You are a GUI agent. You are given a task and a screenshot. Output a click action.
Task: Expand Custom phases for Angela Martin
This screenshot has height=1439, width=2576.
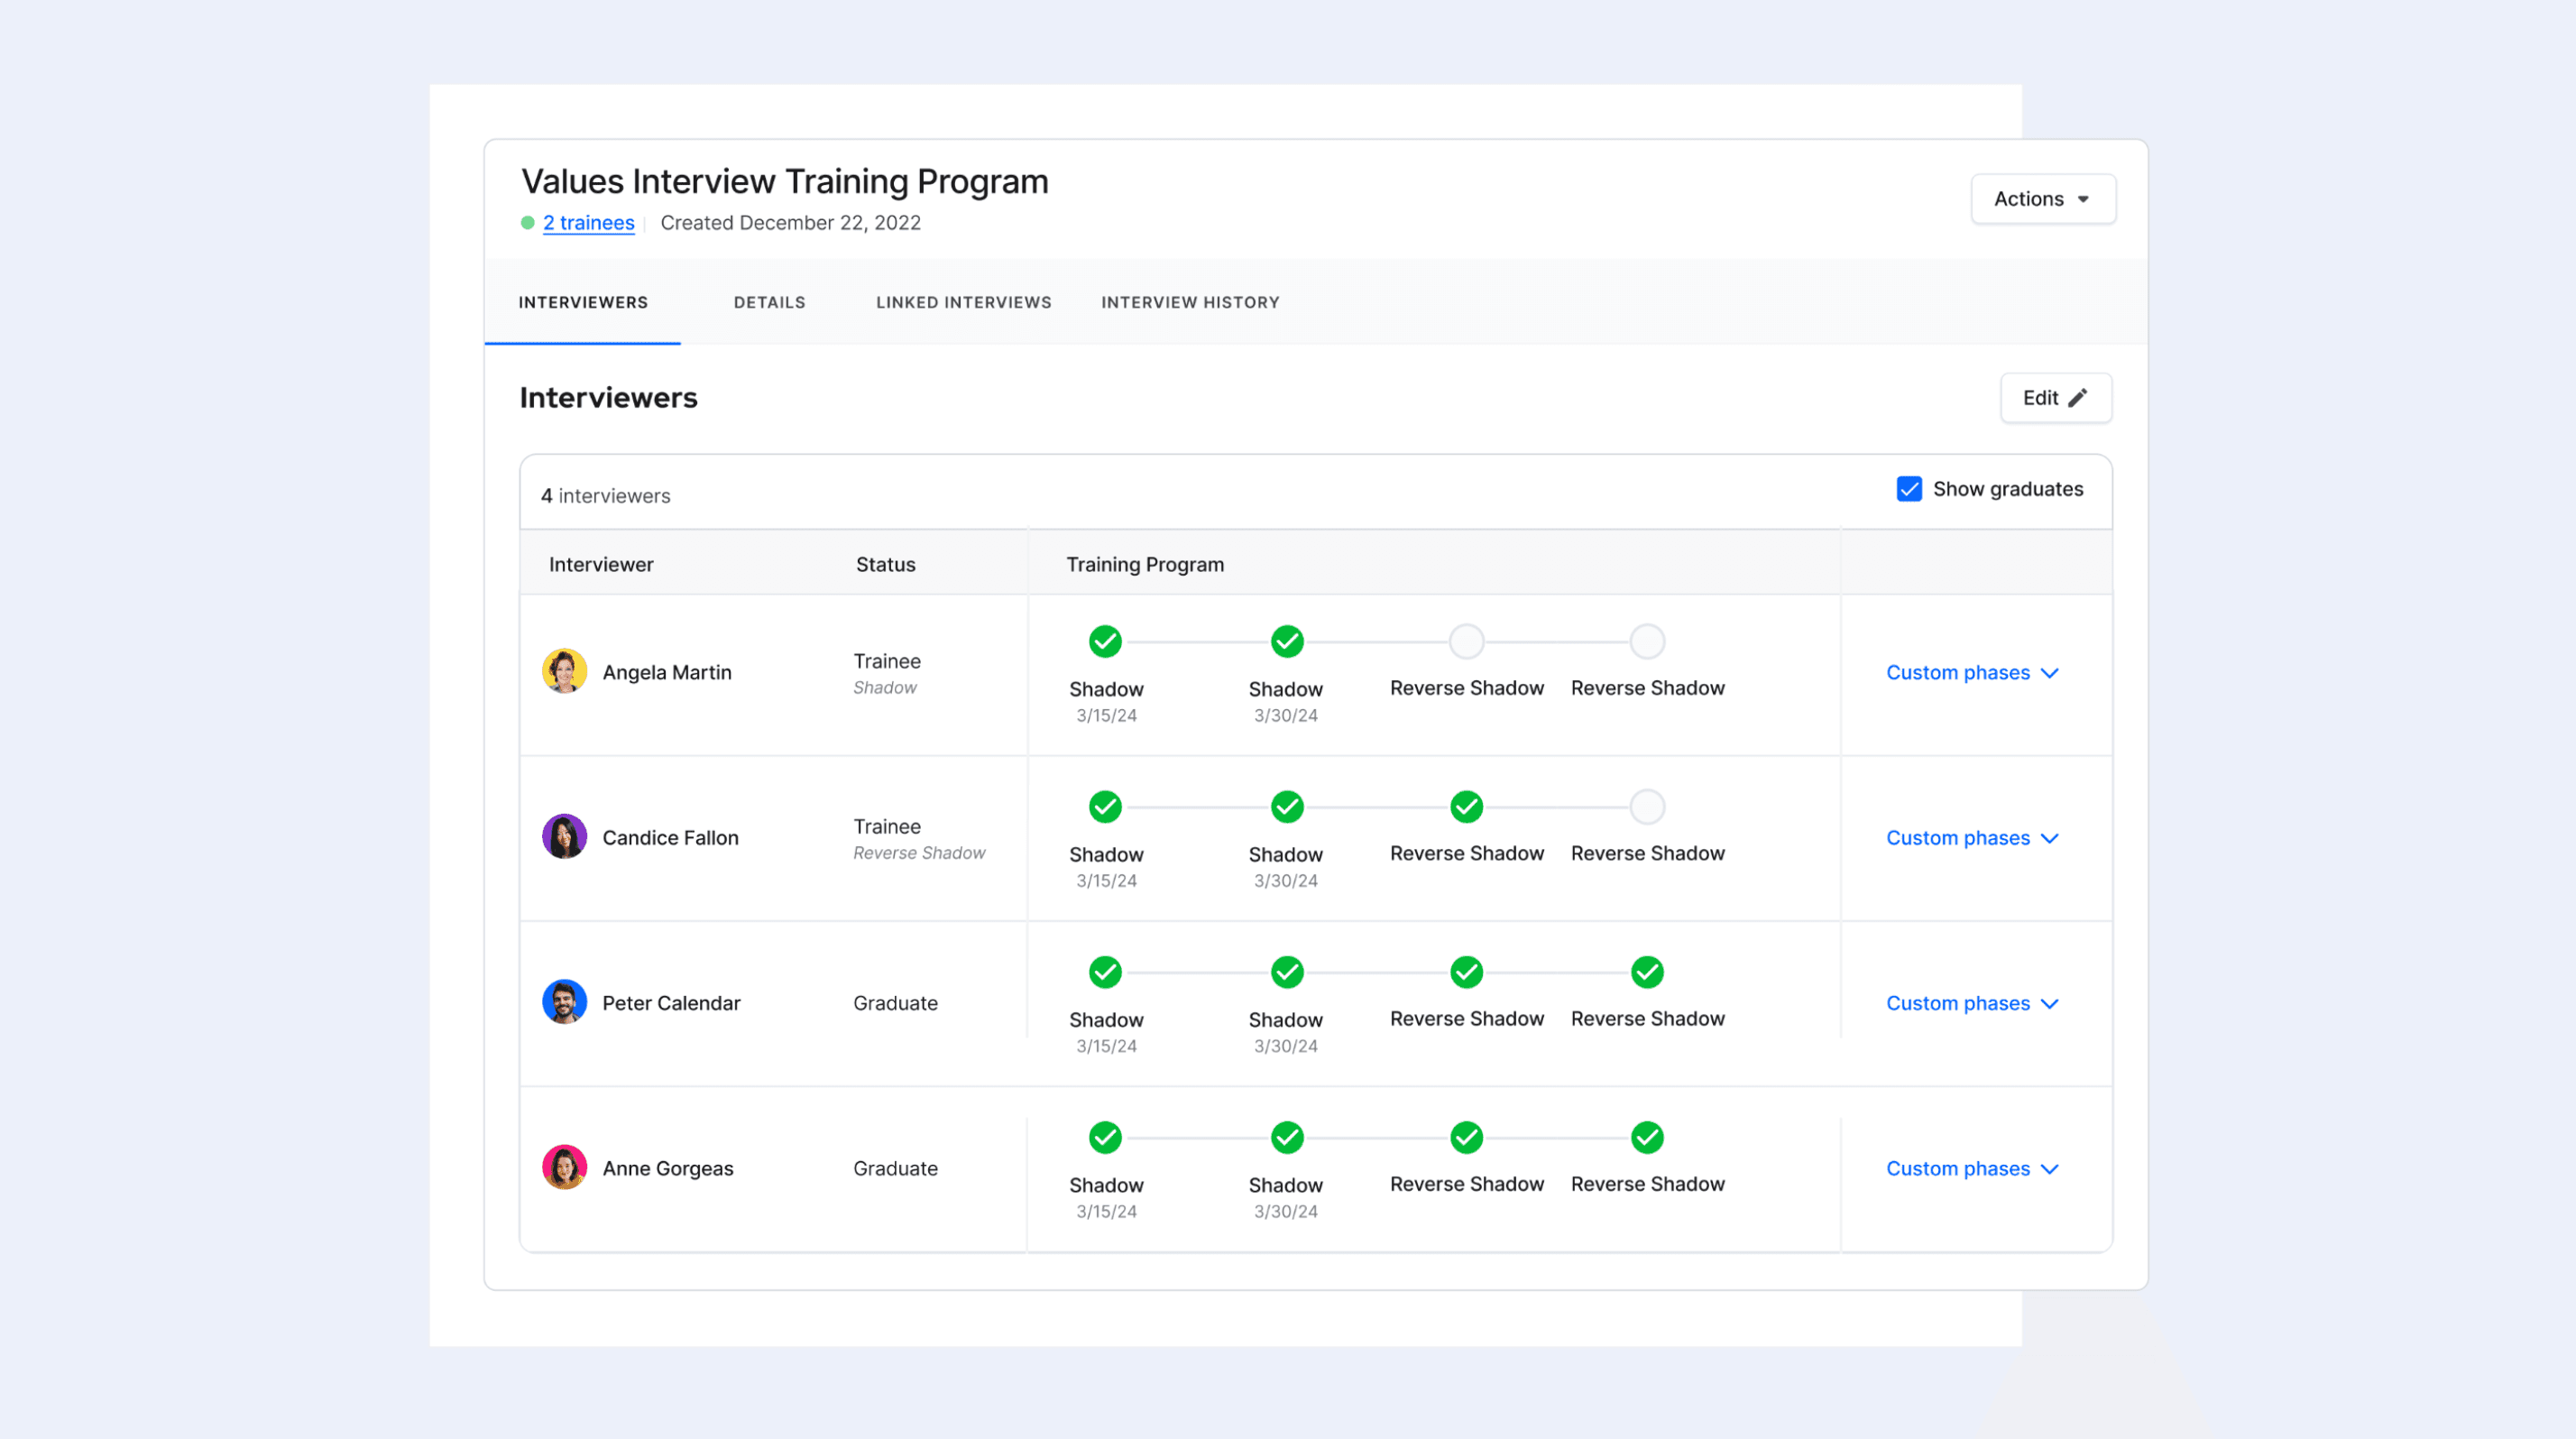coord(1972,672)
